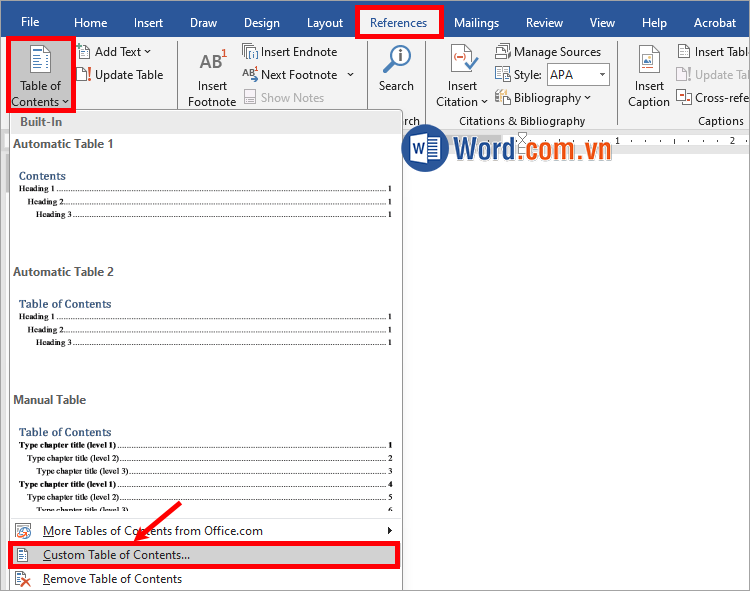Choose More Tables of Contents from Office.com

[205, 531]
